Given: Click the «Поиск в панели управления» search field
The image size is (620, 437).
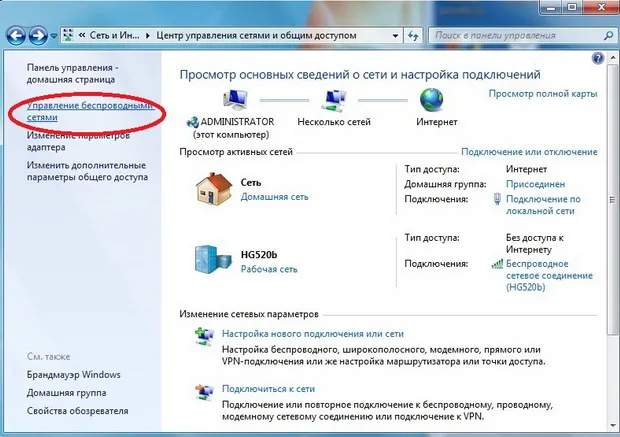Looking at the screenshot, I should 516,36.
